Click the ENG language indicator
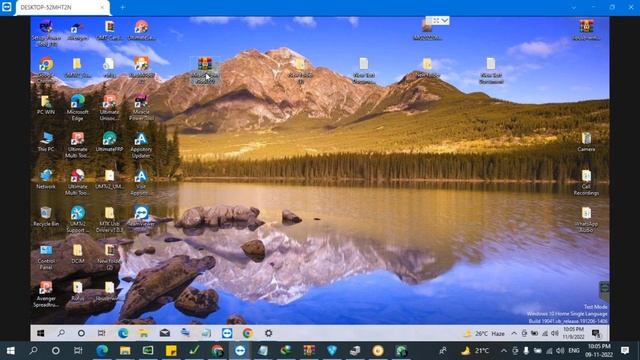 coord(574,351)
